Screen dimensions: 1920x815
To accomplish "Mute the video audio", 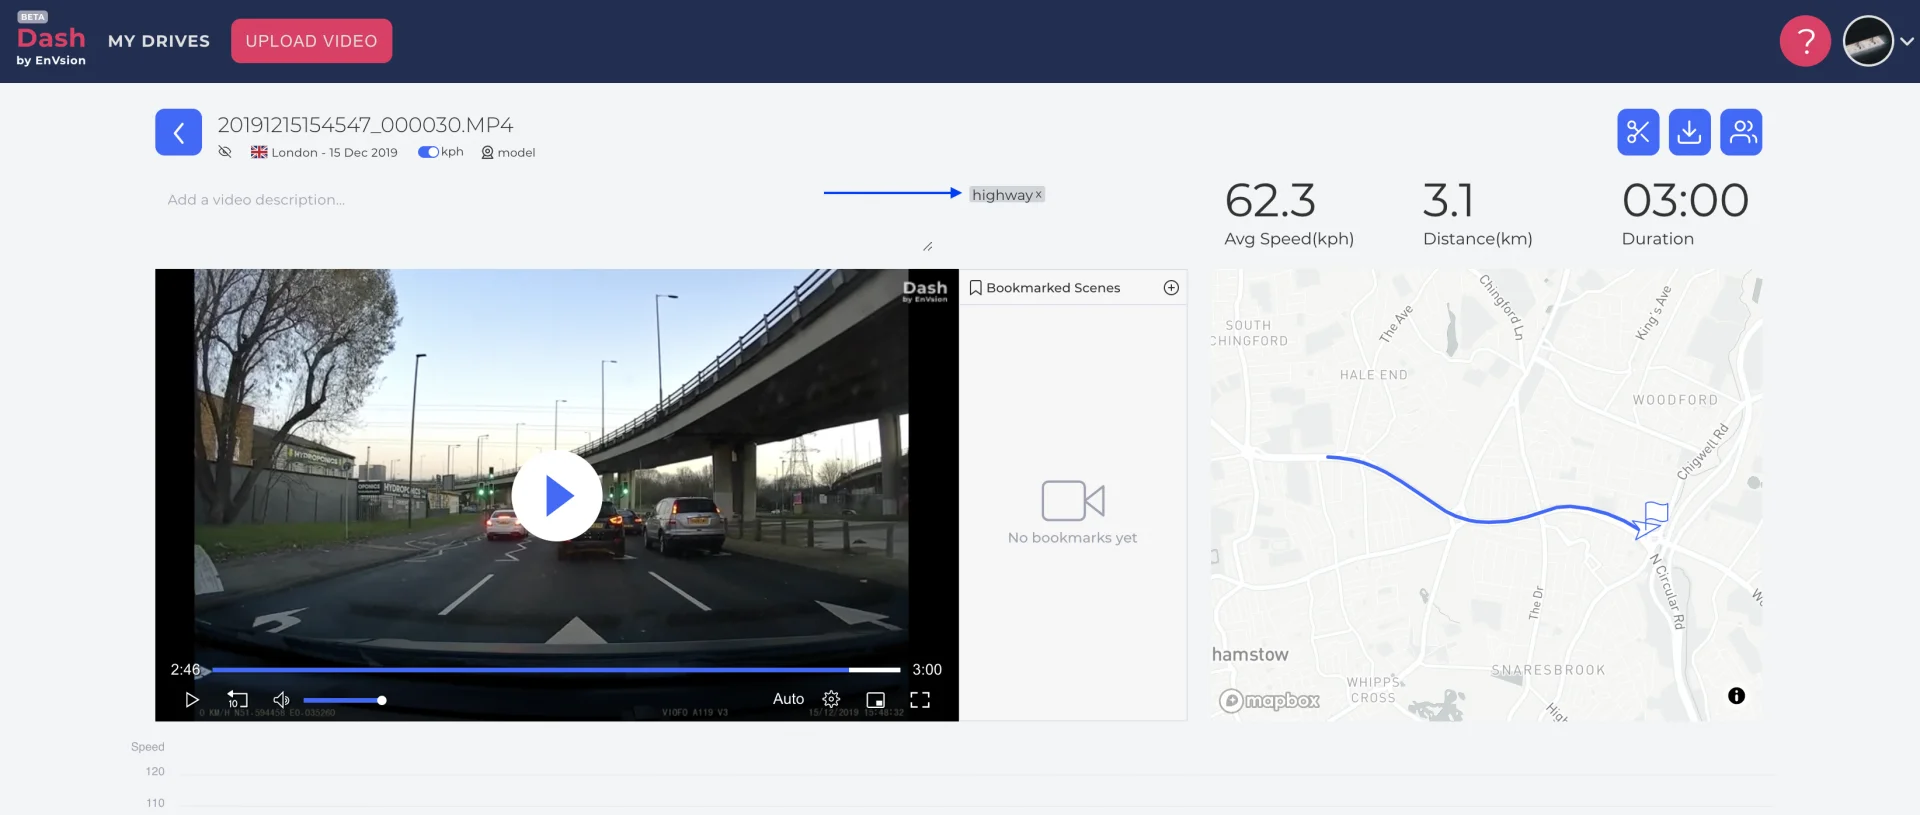I will coord(282,700).
